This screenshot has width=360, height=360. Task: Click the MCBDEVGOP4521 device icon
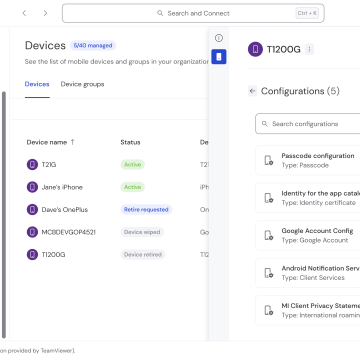32,232
